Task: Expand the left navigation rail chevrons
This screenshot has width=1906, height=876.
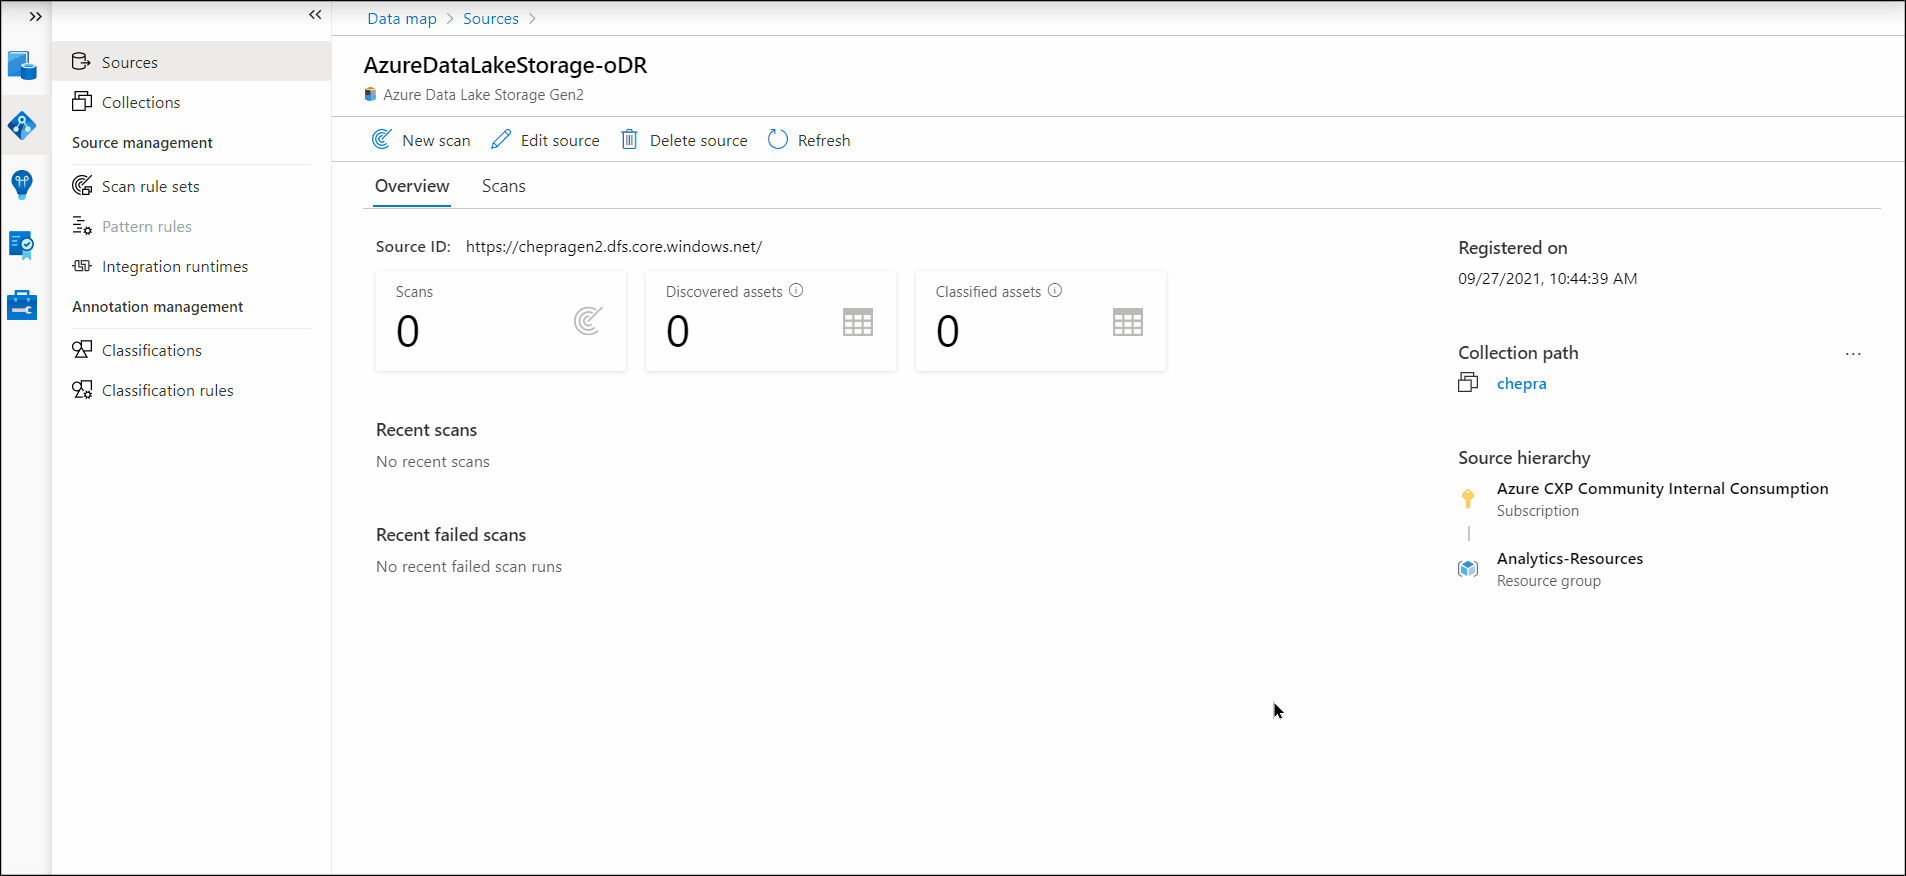Action: (35, 17)
